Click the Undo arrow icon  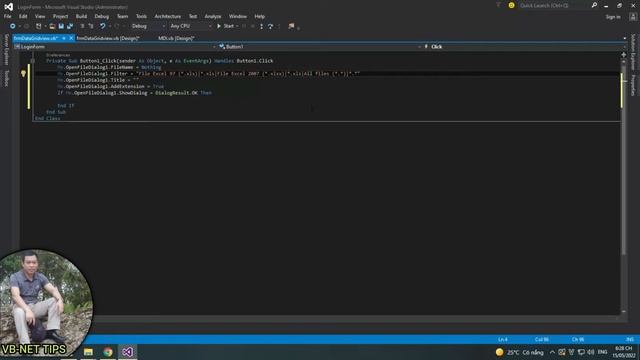click(102, 26)
